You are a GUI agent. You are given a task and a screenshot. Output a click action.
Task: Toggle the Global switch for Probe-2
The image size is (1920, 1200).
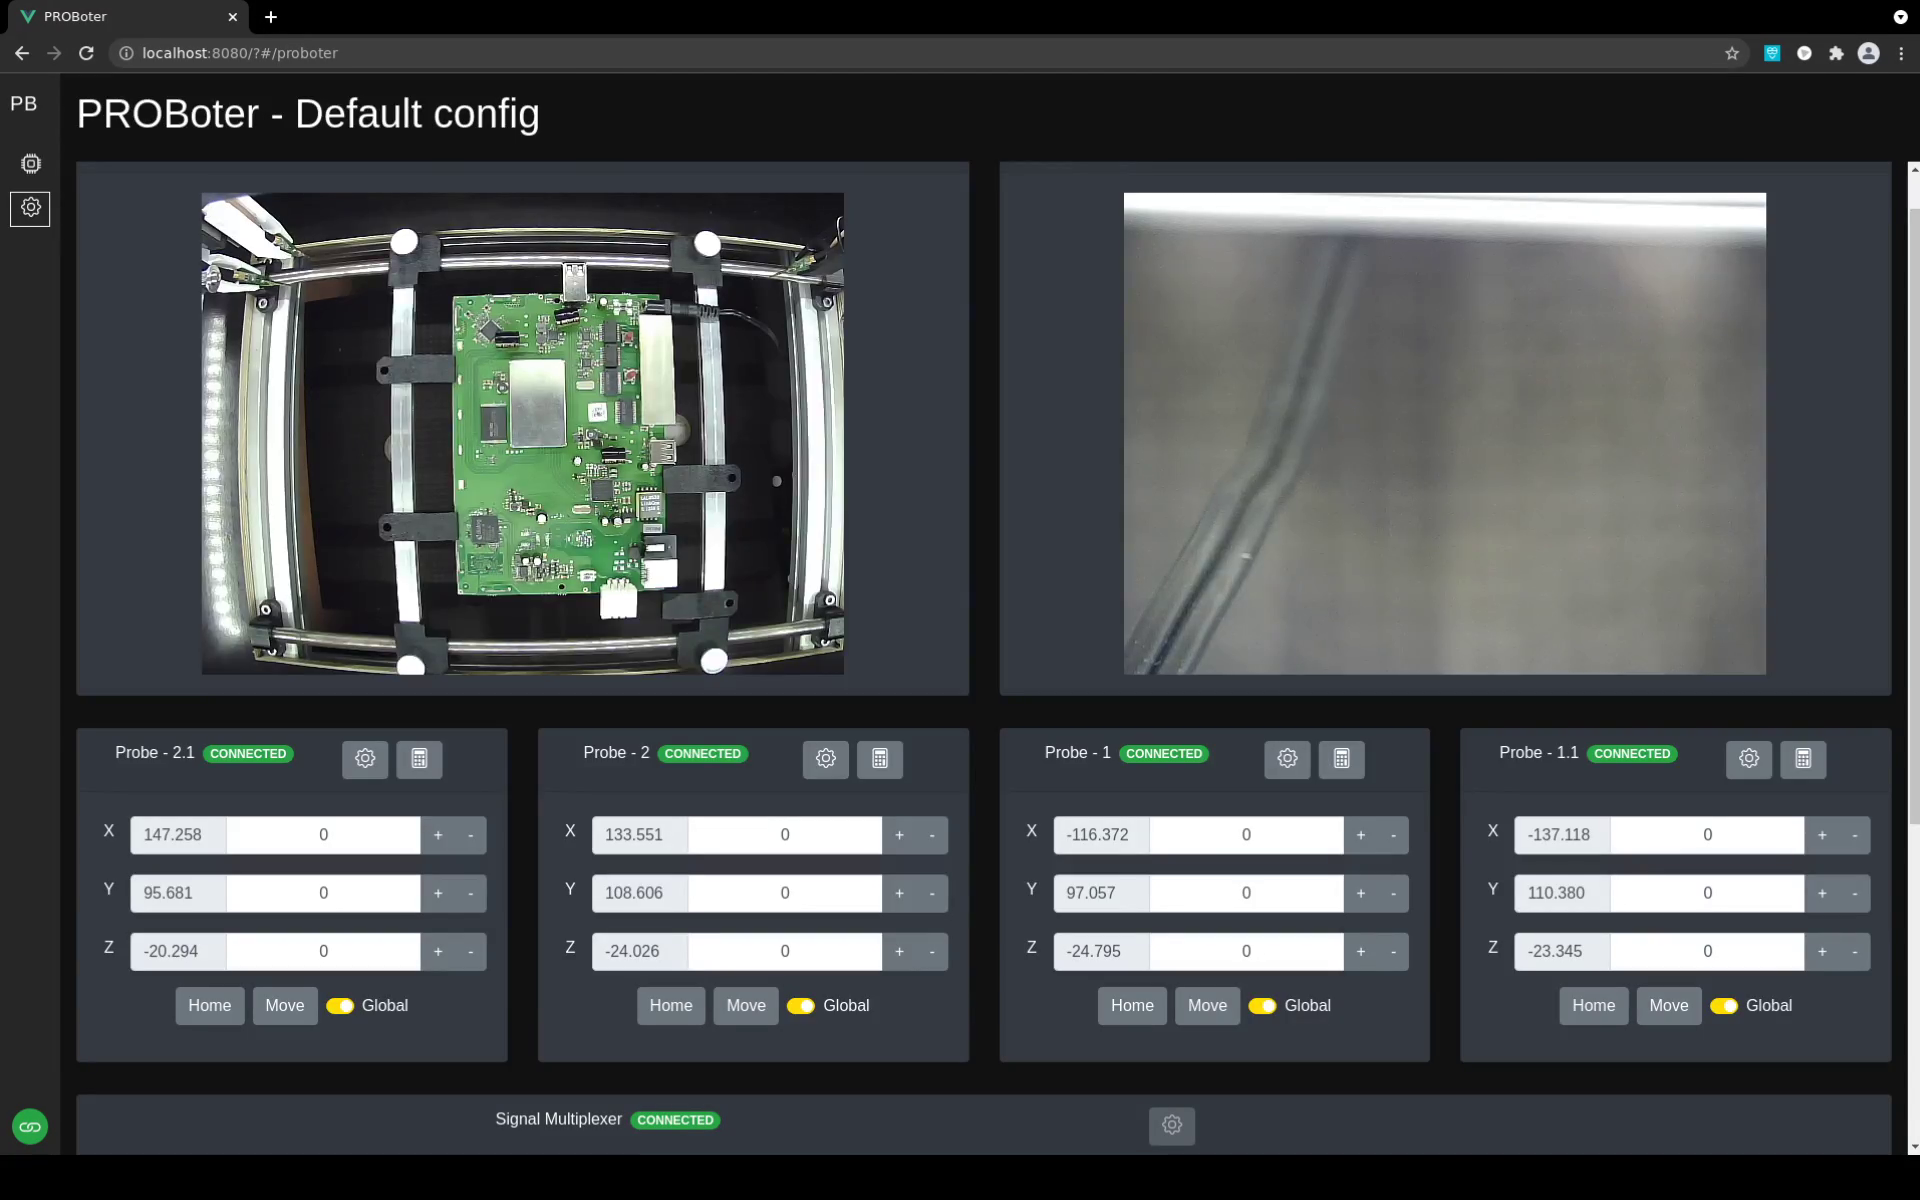[800, 1005]
